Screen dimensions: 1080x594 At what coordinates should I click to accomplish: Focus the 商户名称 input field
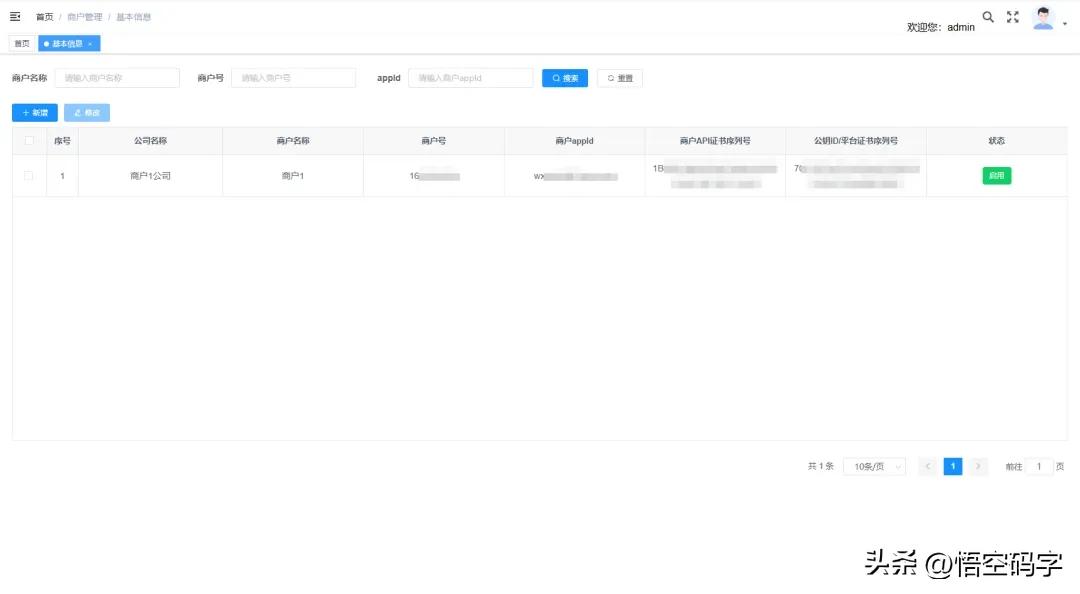(x=117, y=78)
